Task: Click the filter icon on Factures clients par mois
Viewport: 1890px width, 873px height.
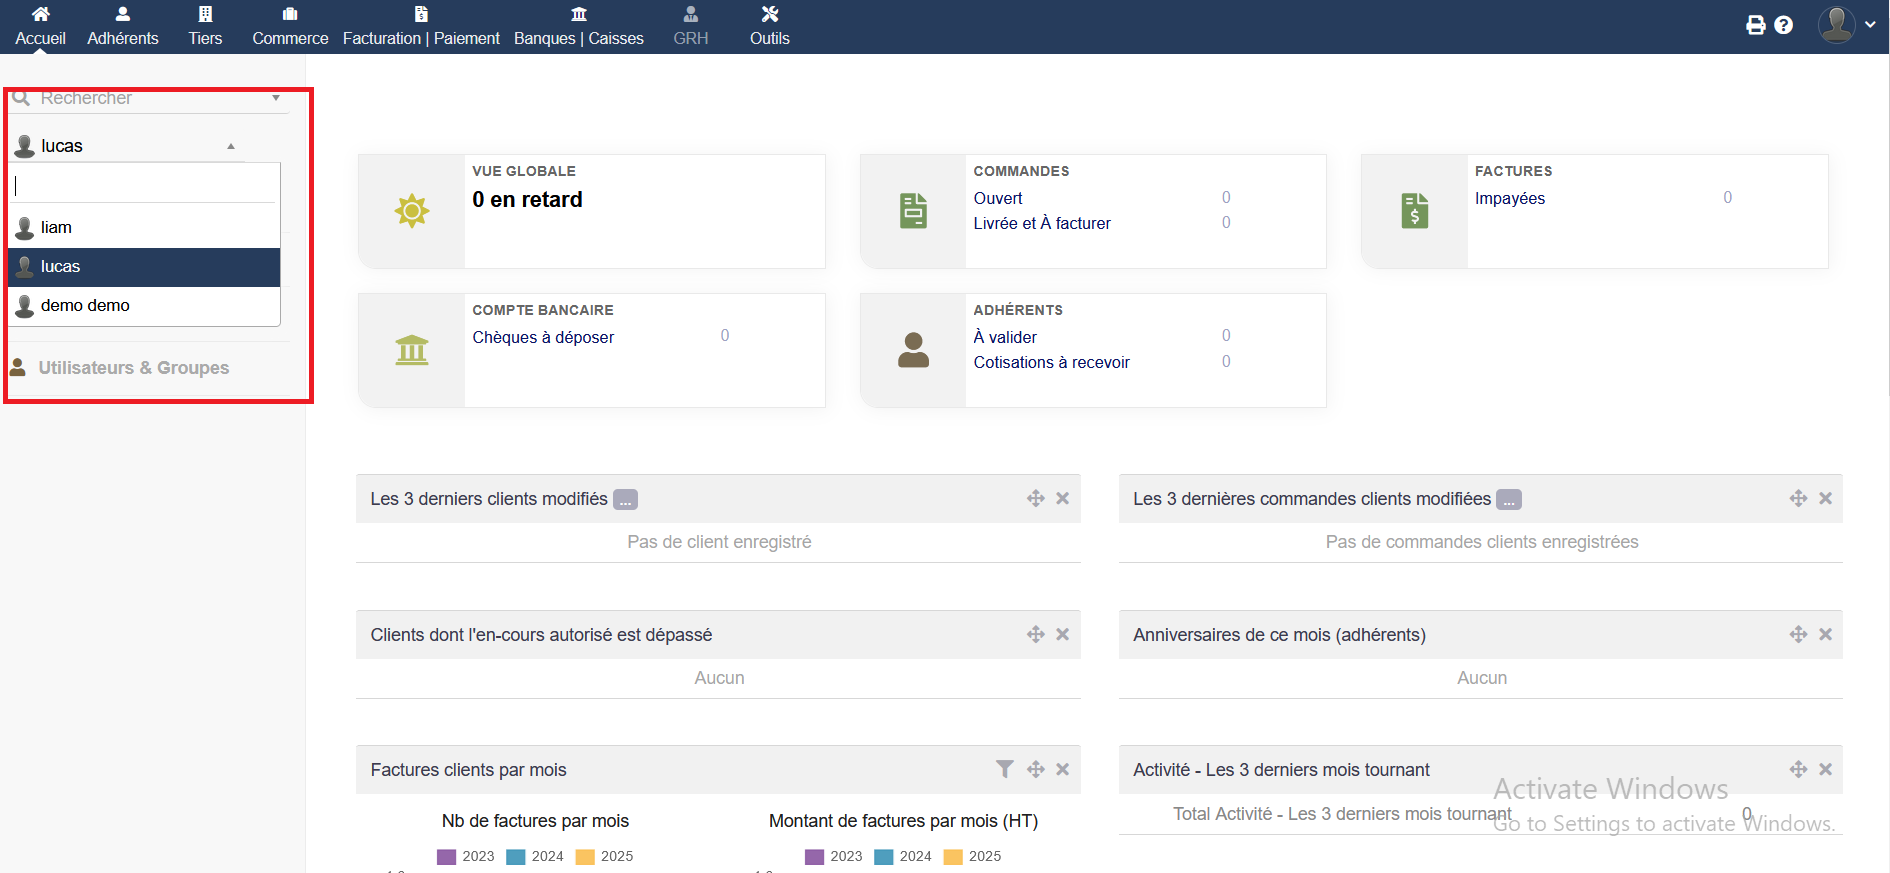Action: pos(1004,769)
